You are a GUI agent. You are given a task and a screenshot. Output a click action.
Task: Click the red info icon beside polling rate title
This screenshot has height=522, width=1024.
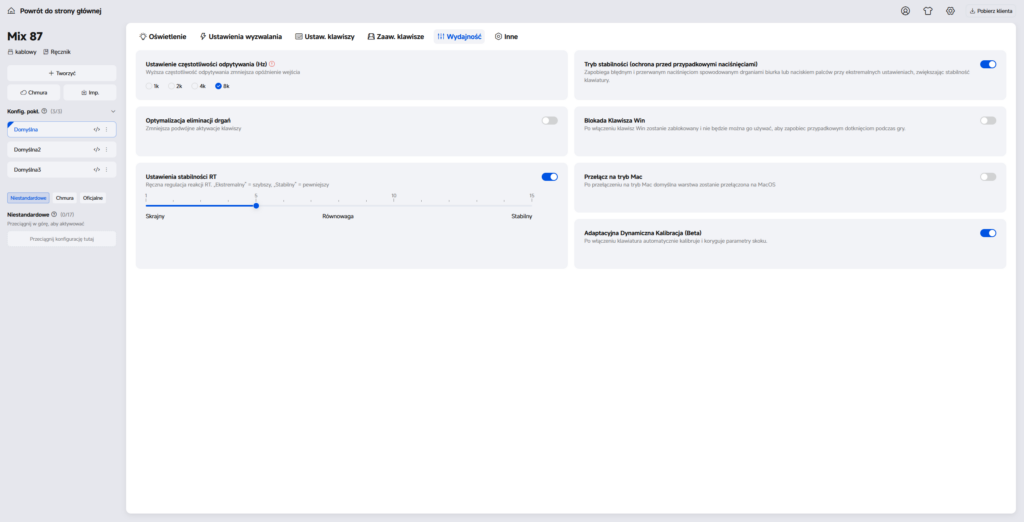tap(272, 64)
